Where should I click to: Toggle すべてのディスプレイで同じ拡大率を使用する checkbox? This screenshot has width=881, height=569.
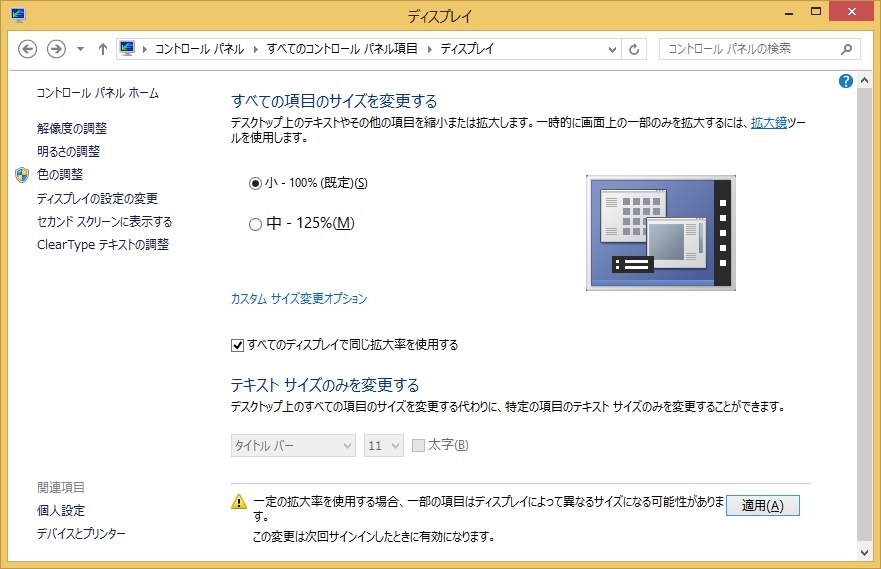pyautogui.click(x=237, y=345)
